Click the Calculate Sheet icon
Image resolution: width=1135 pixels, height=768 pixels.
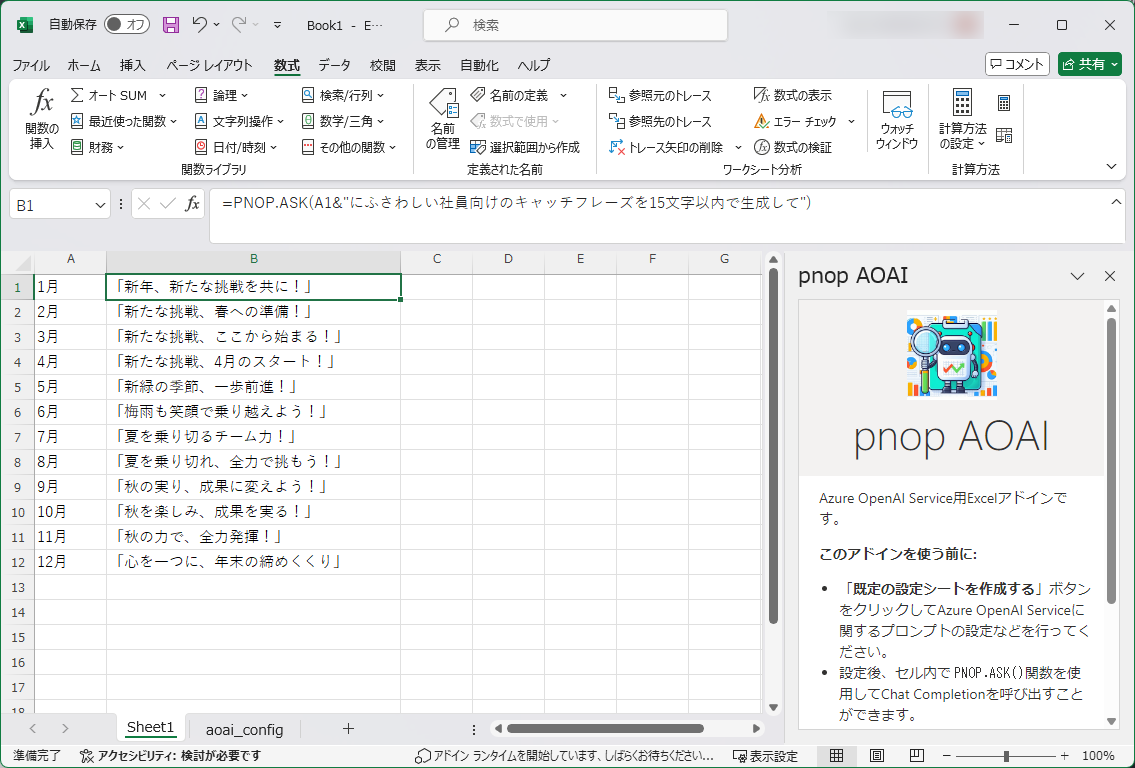[1004, 135]
